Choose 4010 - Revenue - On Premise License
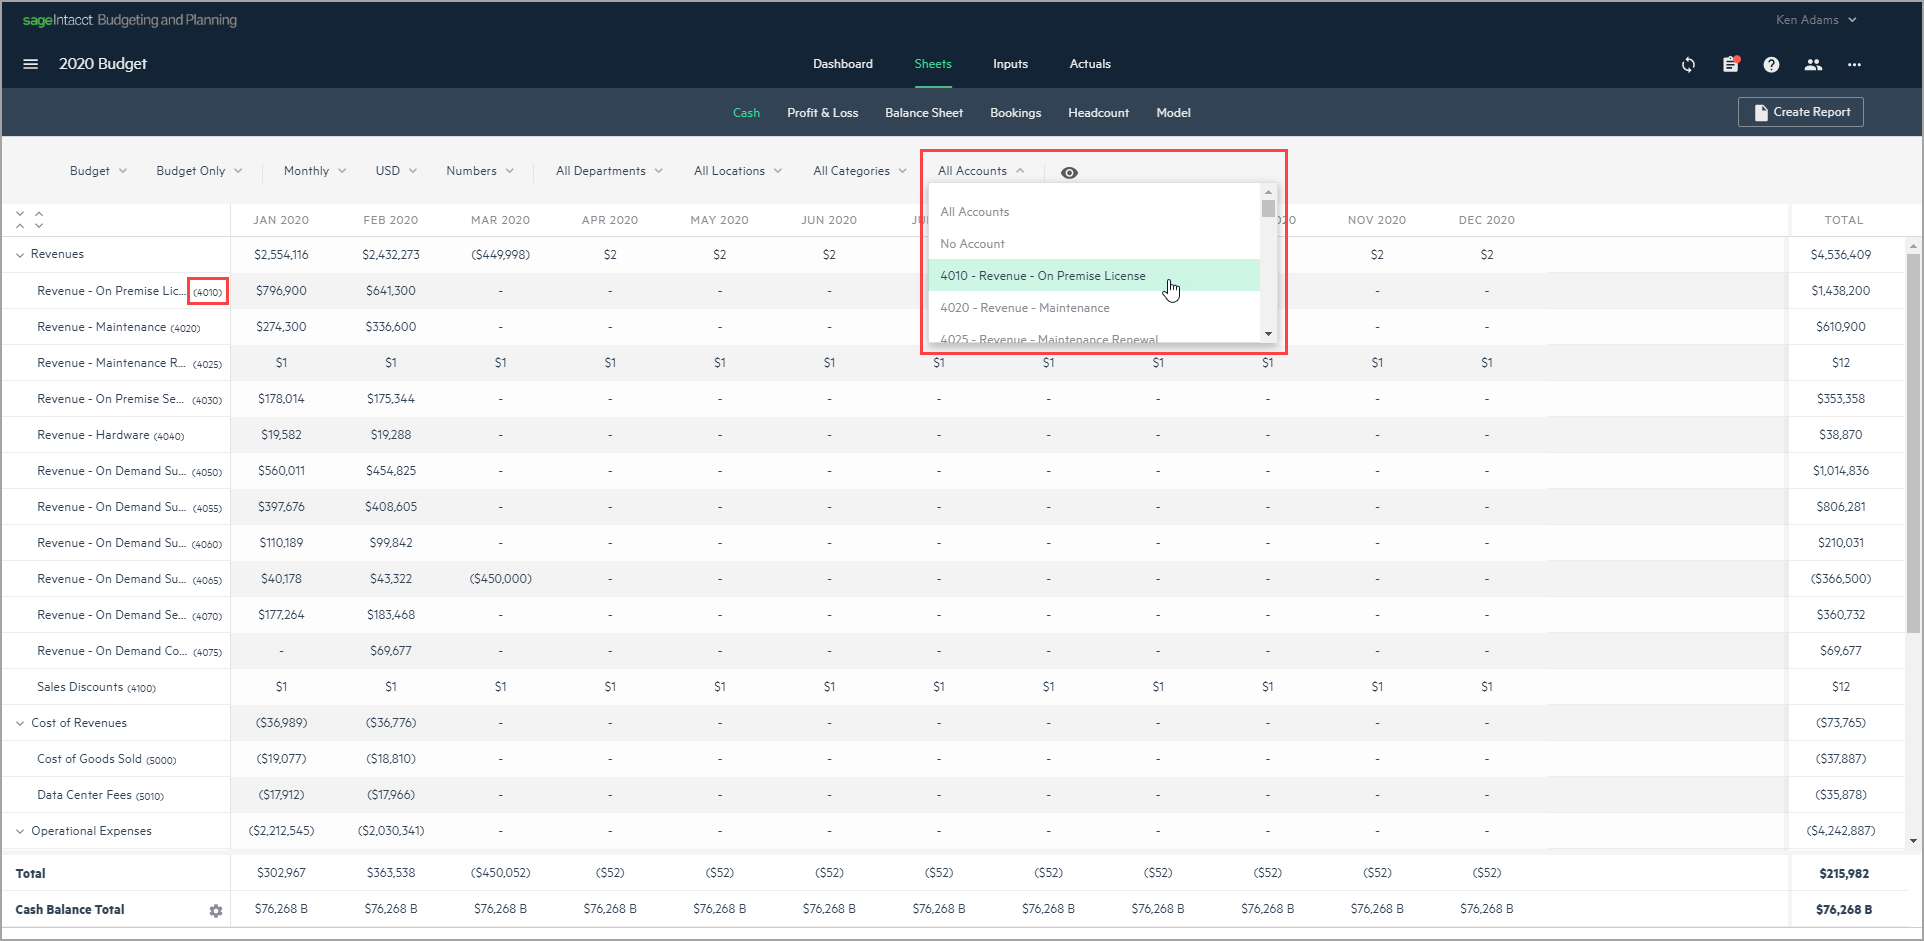 [1094, 276]
